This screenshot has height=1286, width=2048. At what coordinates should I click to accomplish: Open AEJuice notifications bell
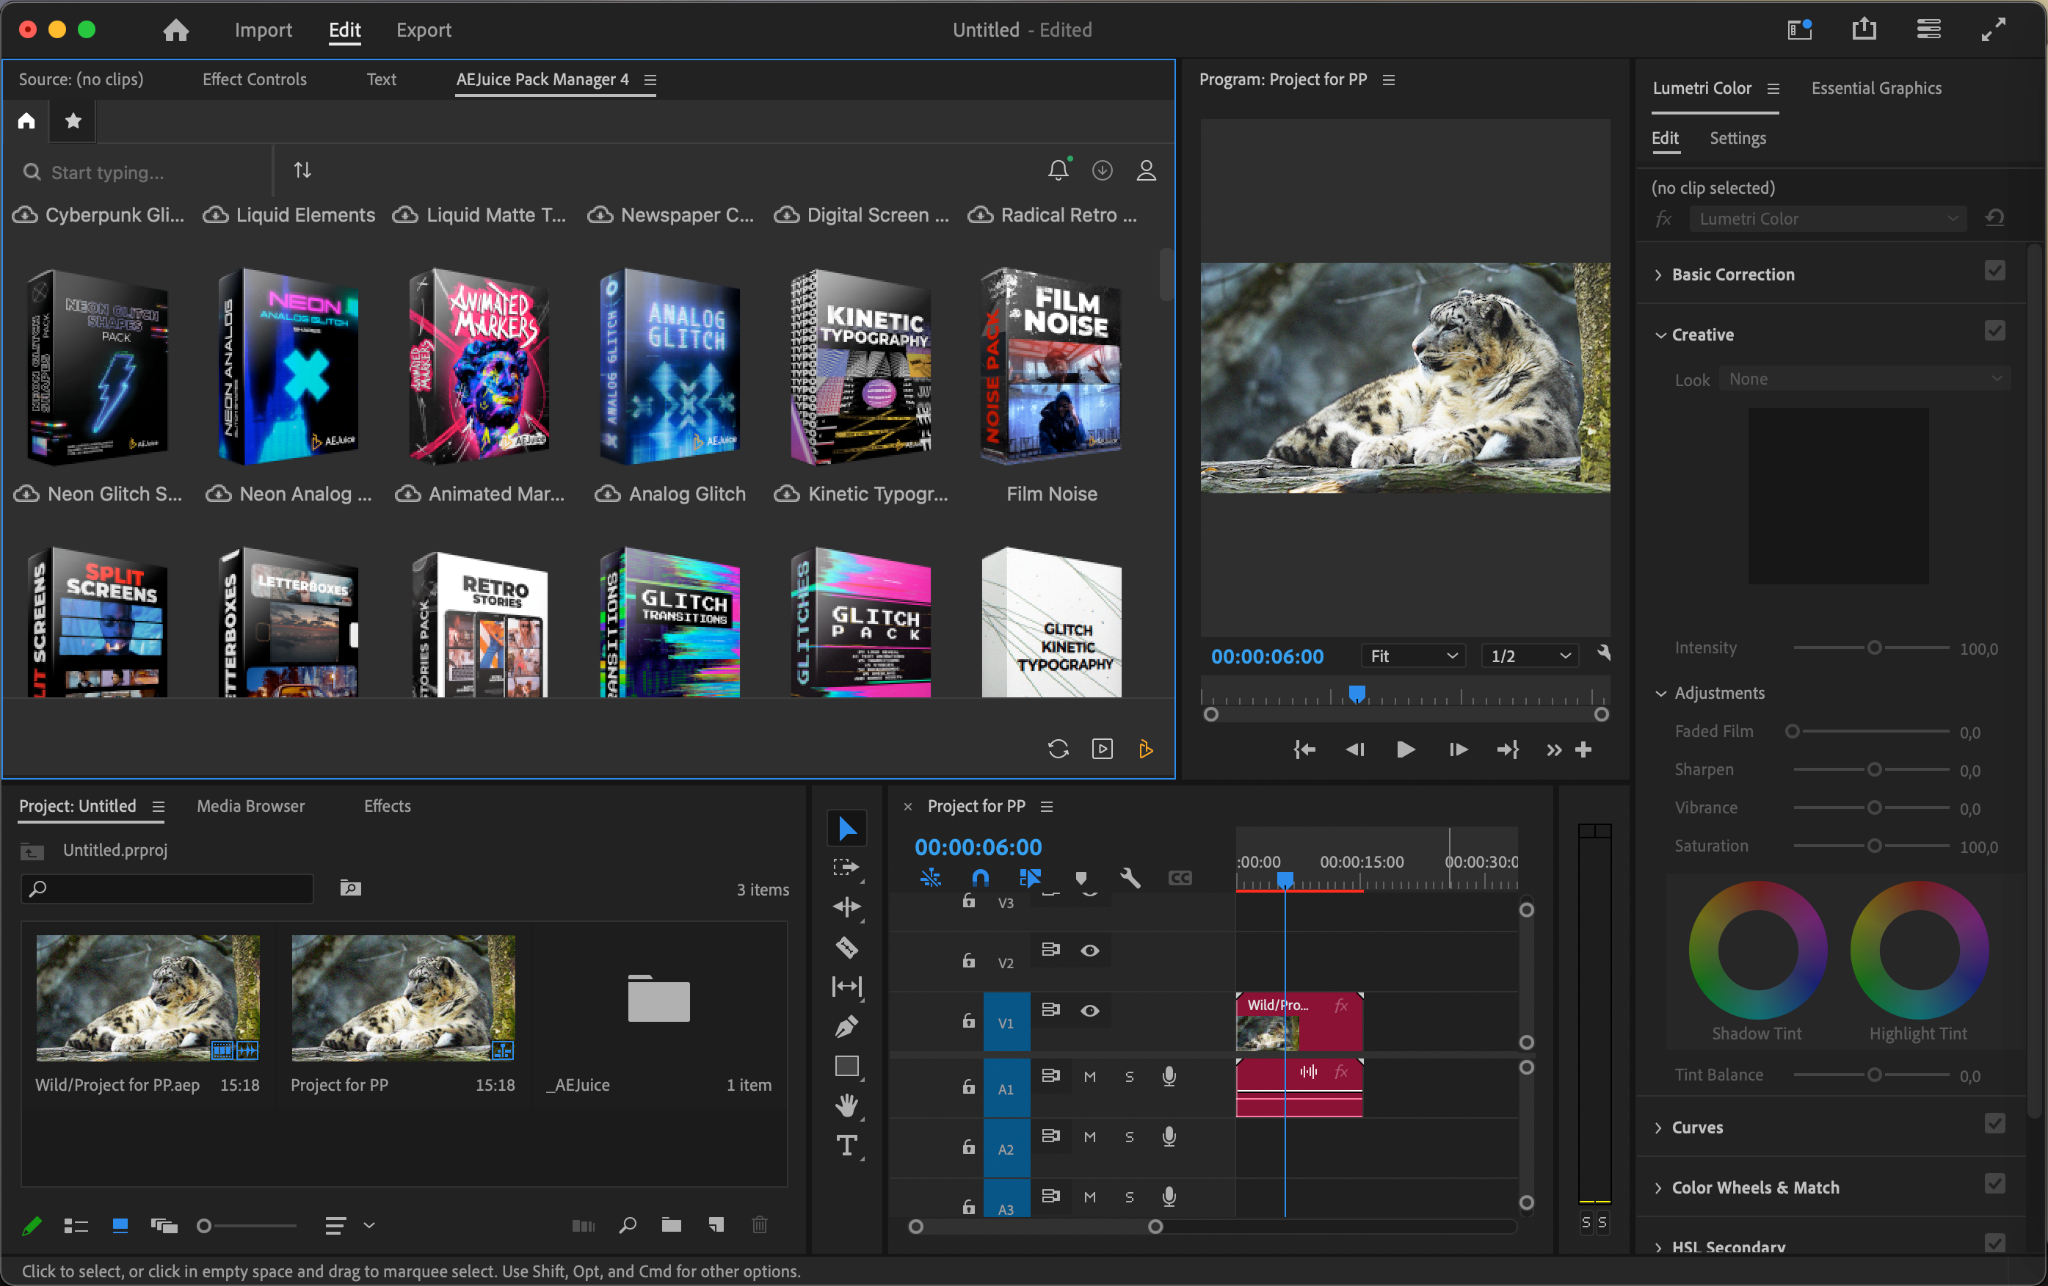(1058, 171)
